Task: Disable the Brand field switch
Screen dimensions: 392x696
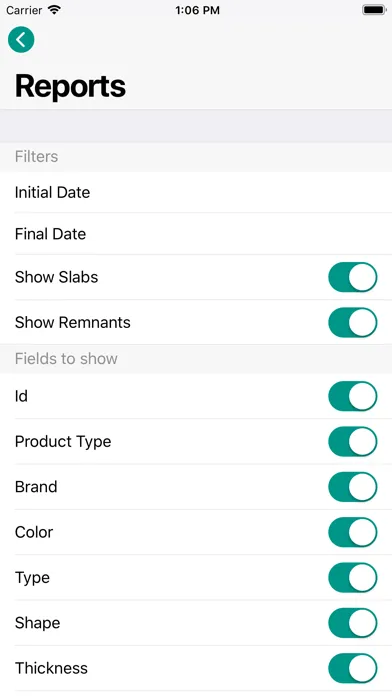Action: coord(352,486)
